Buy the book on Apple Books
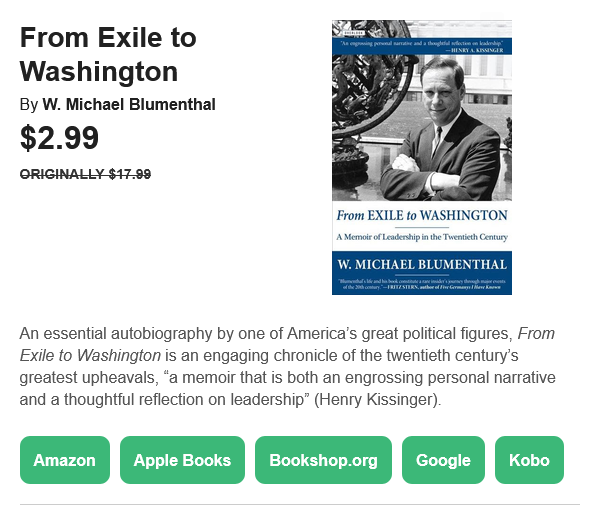The height and width of the screenshot is (507, 600). click(182, 460)
